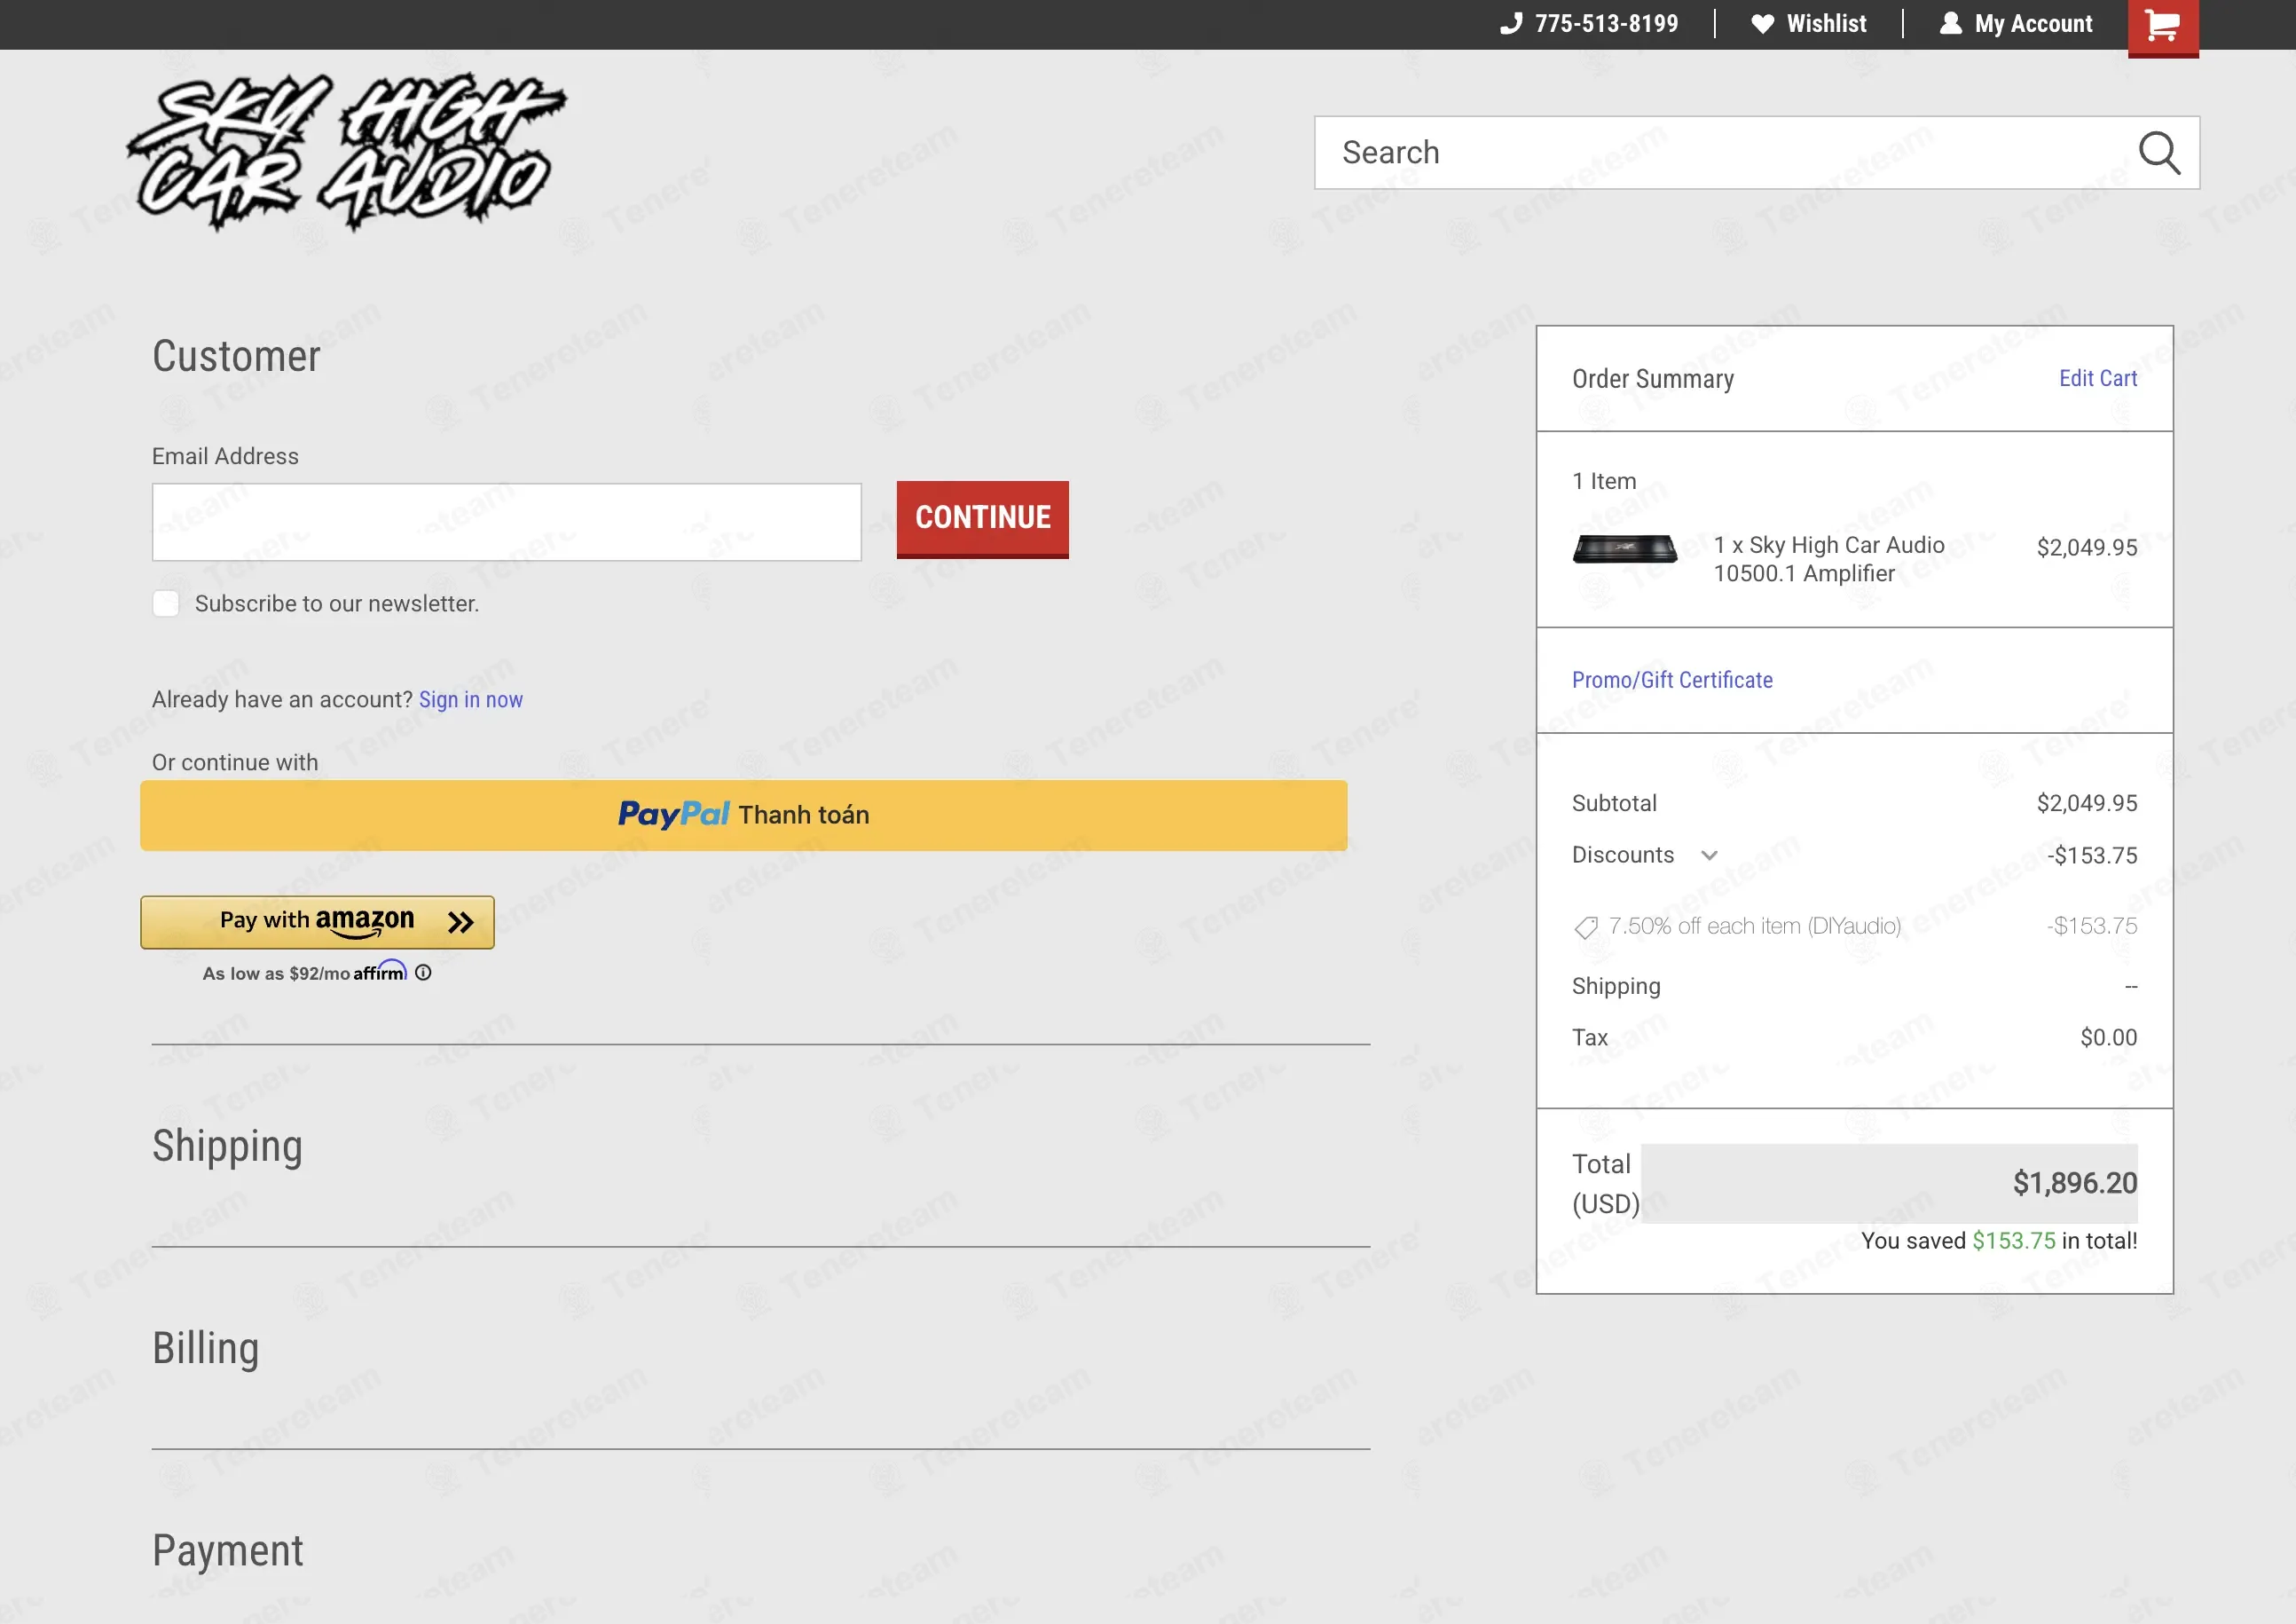Open Promo/Gift Certificate link
This screenshot has height=1624, width=2296.
click(x=1672, y=680)
